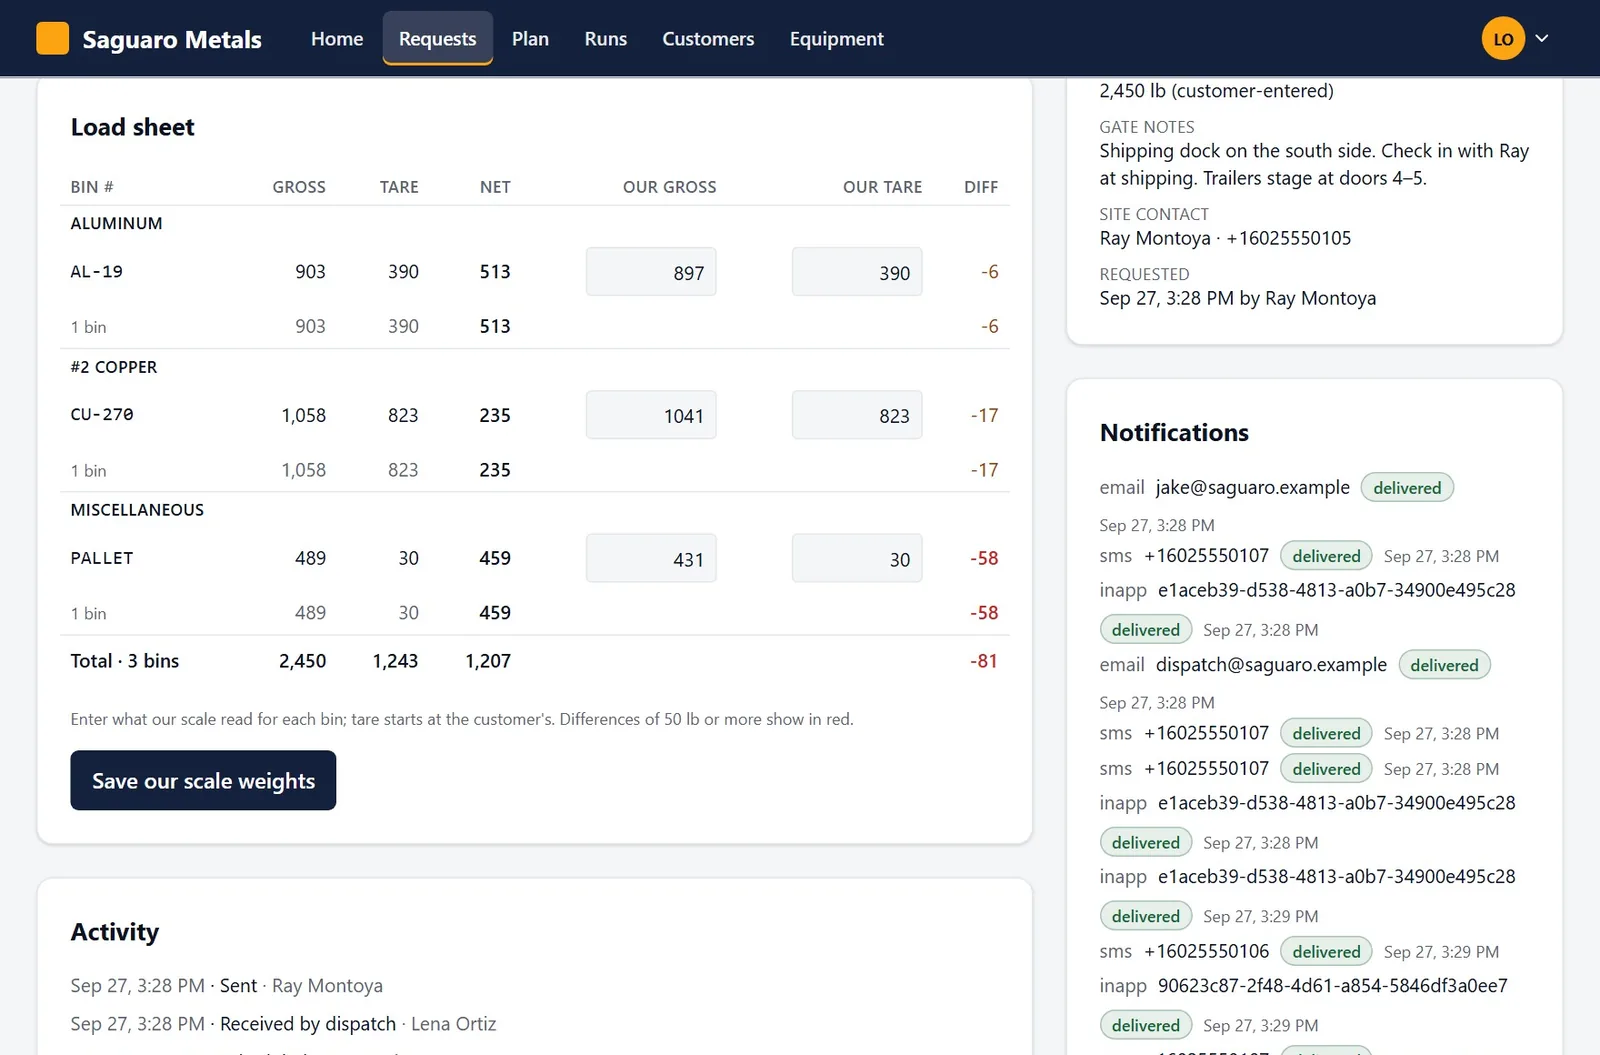Click Save our scale weights button
Screen dimensions: 1600x1055
pos(203,780)
